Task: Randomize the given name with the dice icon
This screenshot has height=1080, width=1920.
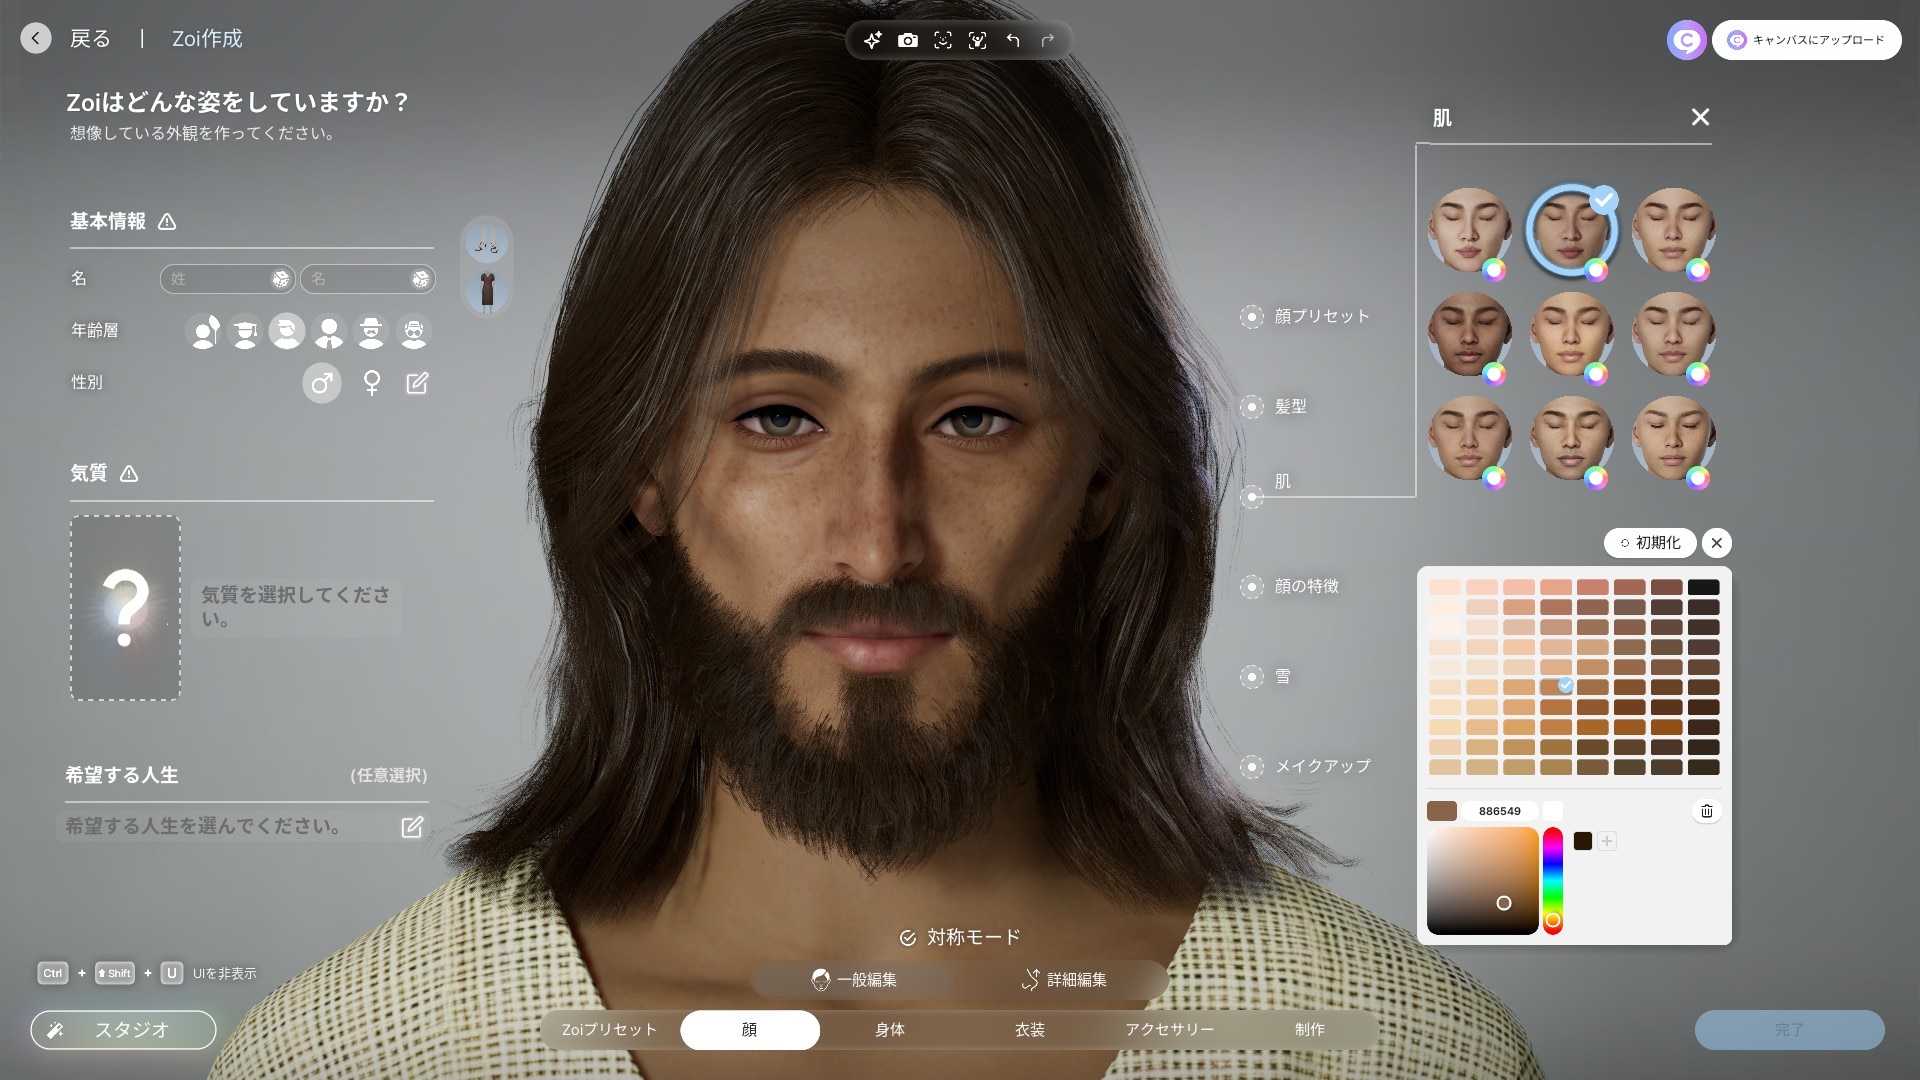Action: 421,279
